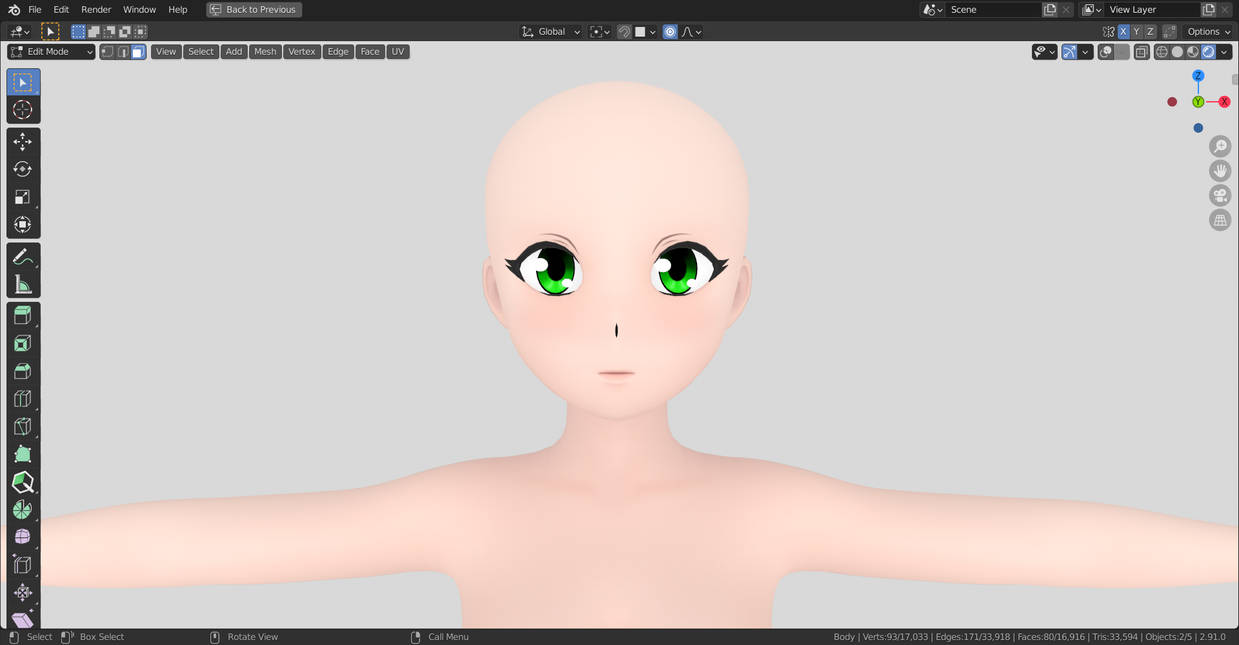Expand viewport shading options arrow
The height and width of the screenshot is (645, 1239).
pos(1225,52)
